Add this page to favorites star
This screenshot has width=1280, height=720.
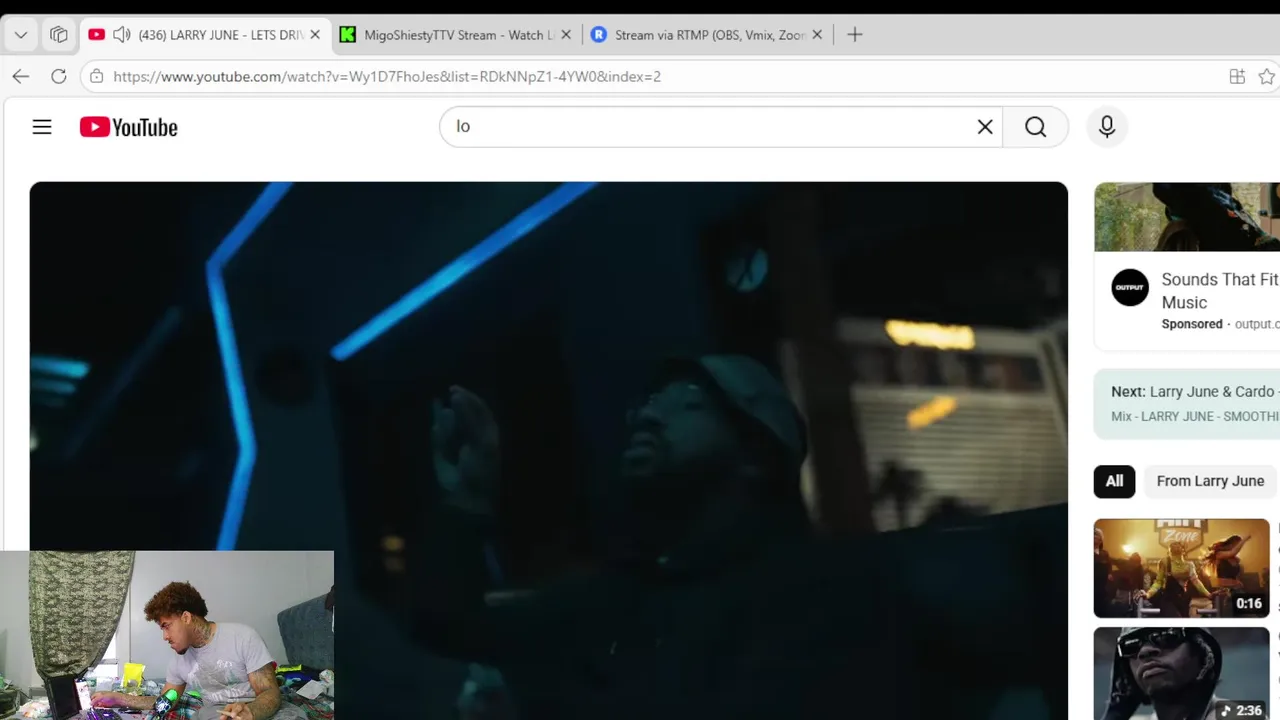pyautogui.click(x=1267, y=76)
